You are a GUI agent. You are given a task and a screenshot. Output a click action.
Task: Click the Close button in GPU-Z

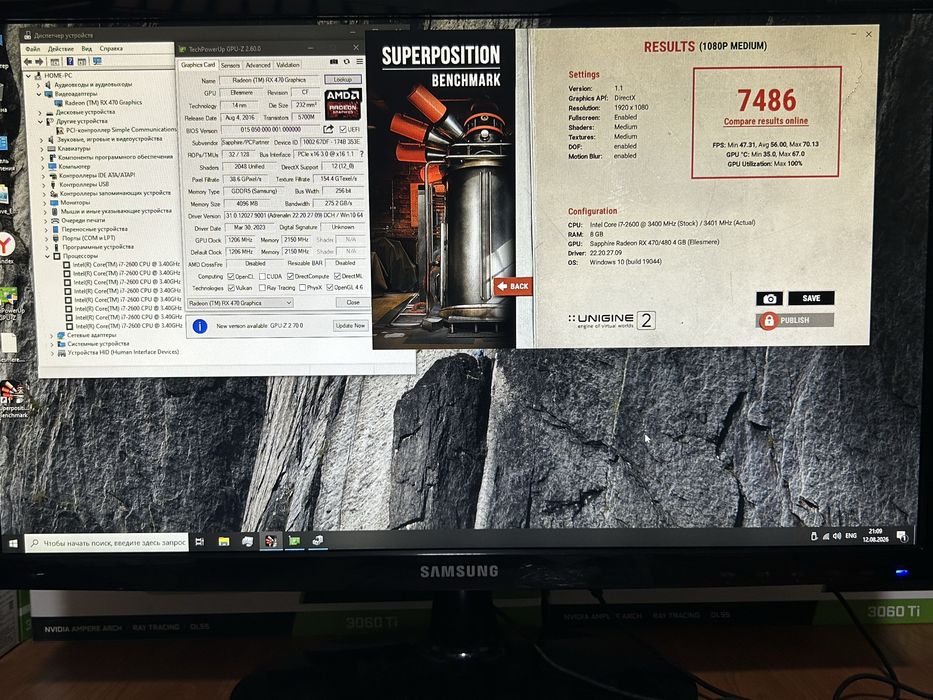[353, 302]
